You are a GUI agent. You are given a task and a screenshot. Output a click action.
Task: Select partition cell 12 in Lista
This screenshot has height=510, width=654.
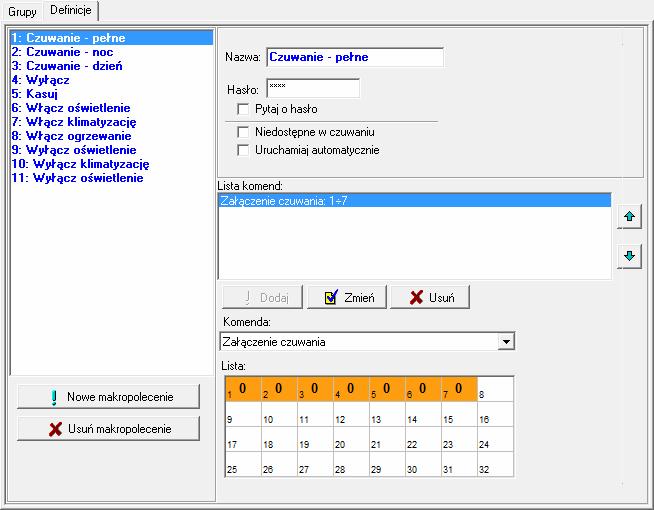point(351,414)
